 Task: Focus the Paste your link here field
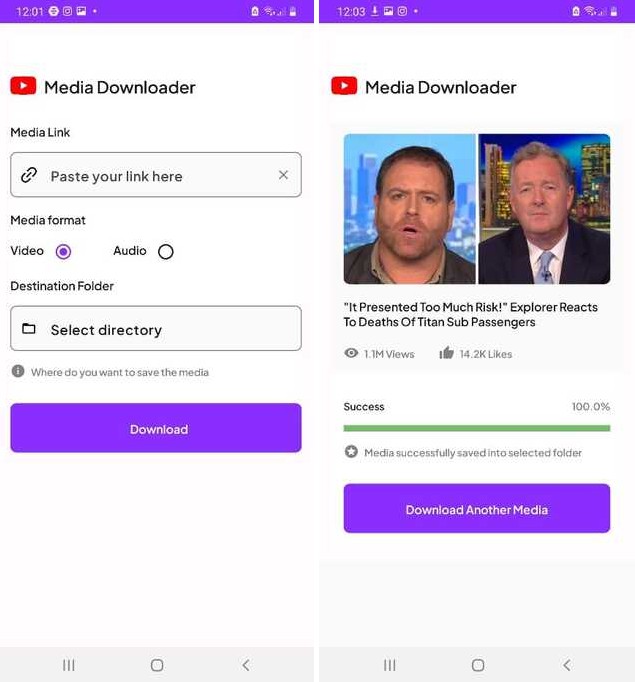click(156, 175)
